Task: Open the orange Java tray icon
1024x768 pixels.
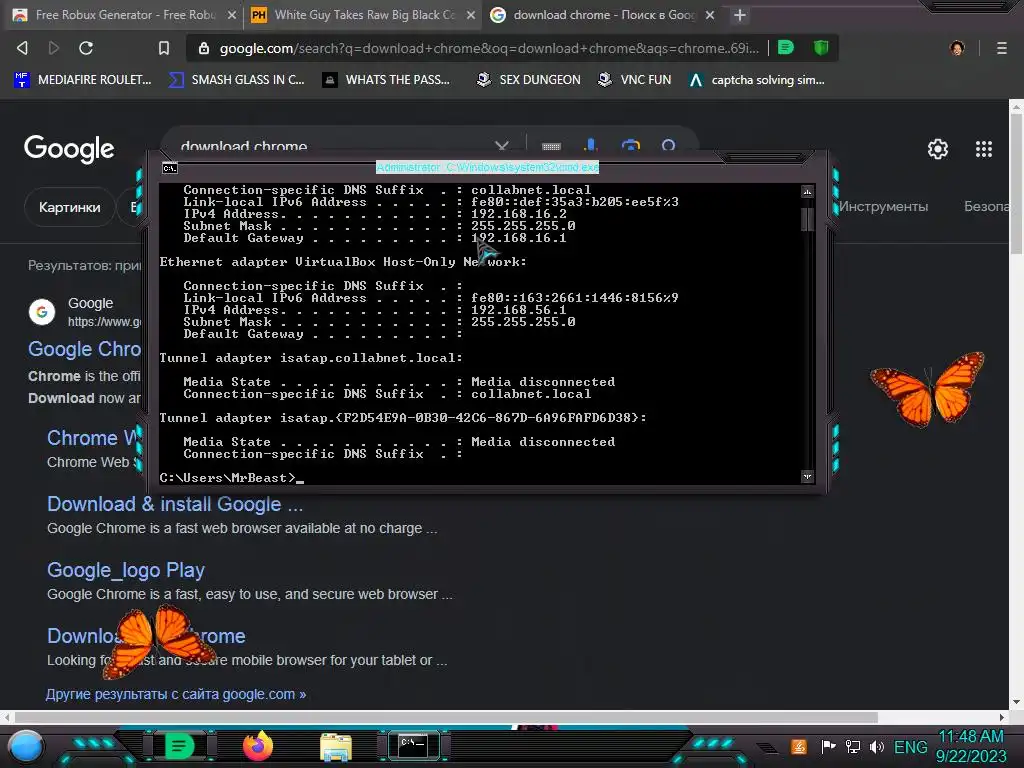Action: click(x=799, y=746)
